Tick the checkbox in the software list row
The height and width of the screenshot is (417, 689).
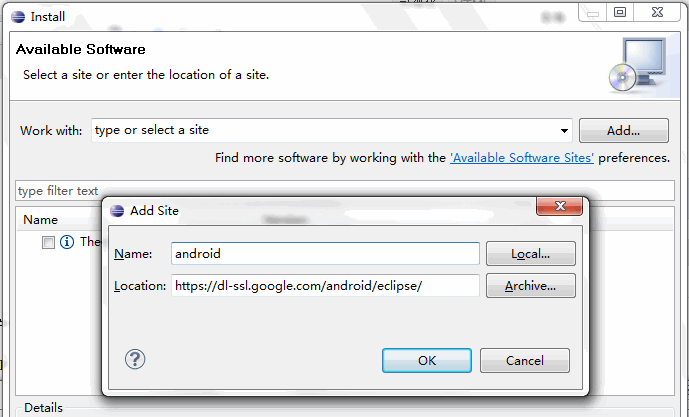coord(48,242)
